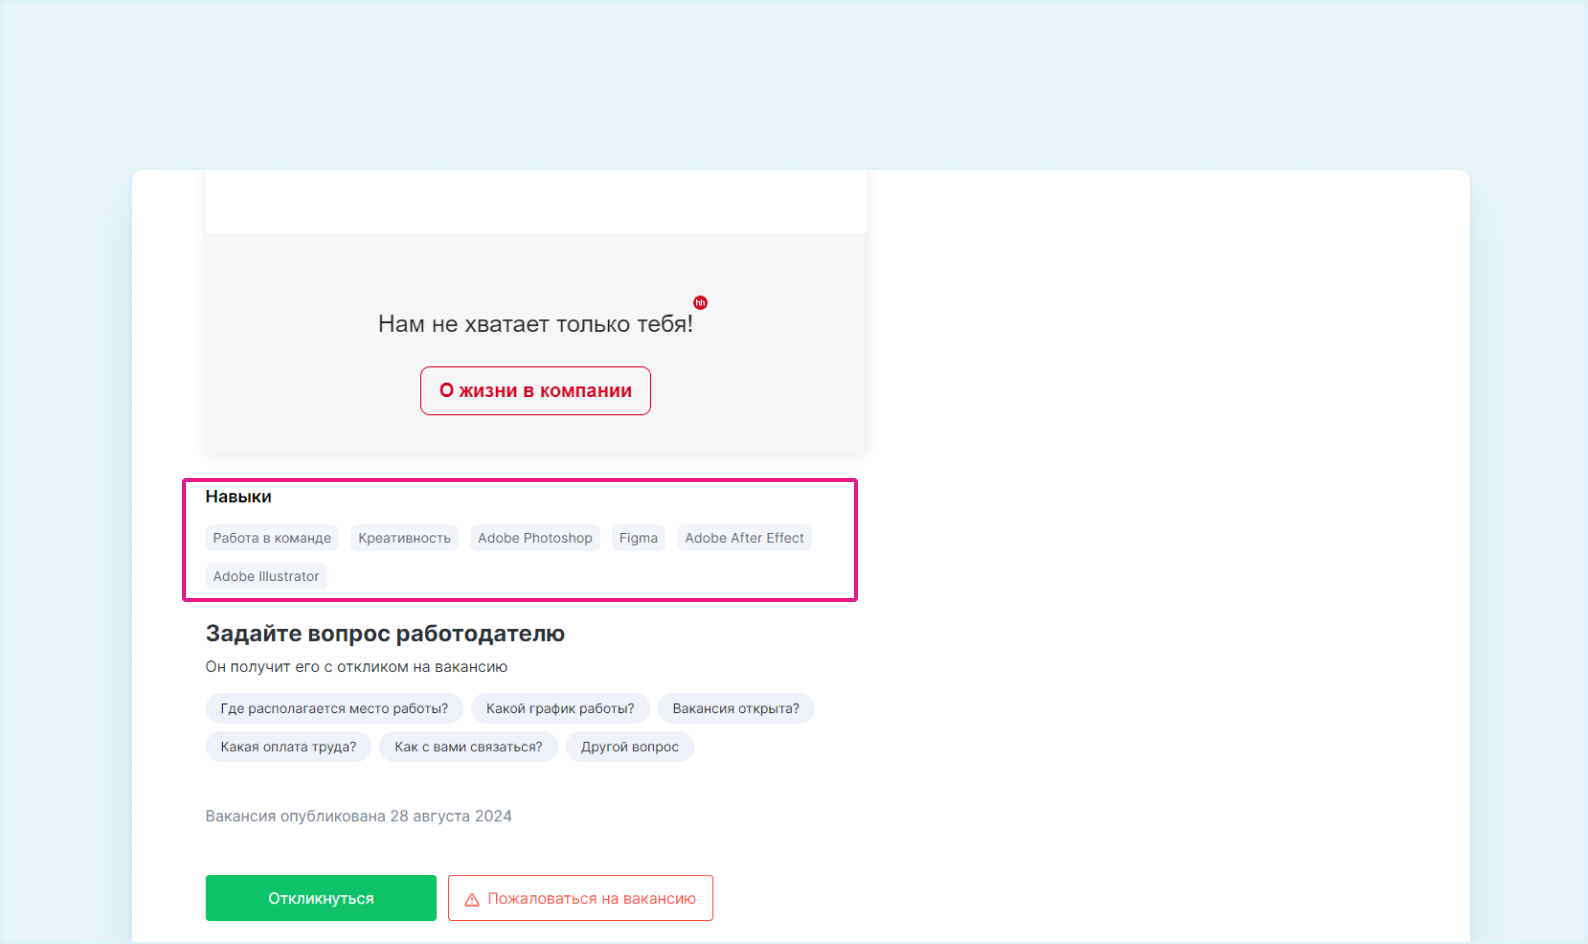
Task: Click the 'Figma' skill tag
Action: pos(638,538)
